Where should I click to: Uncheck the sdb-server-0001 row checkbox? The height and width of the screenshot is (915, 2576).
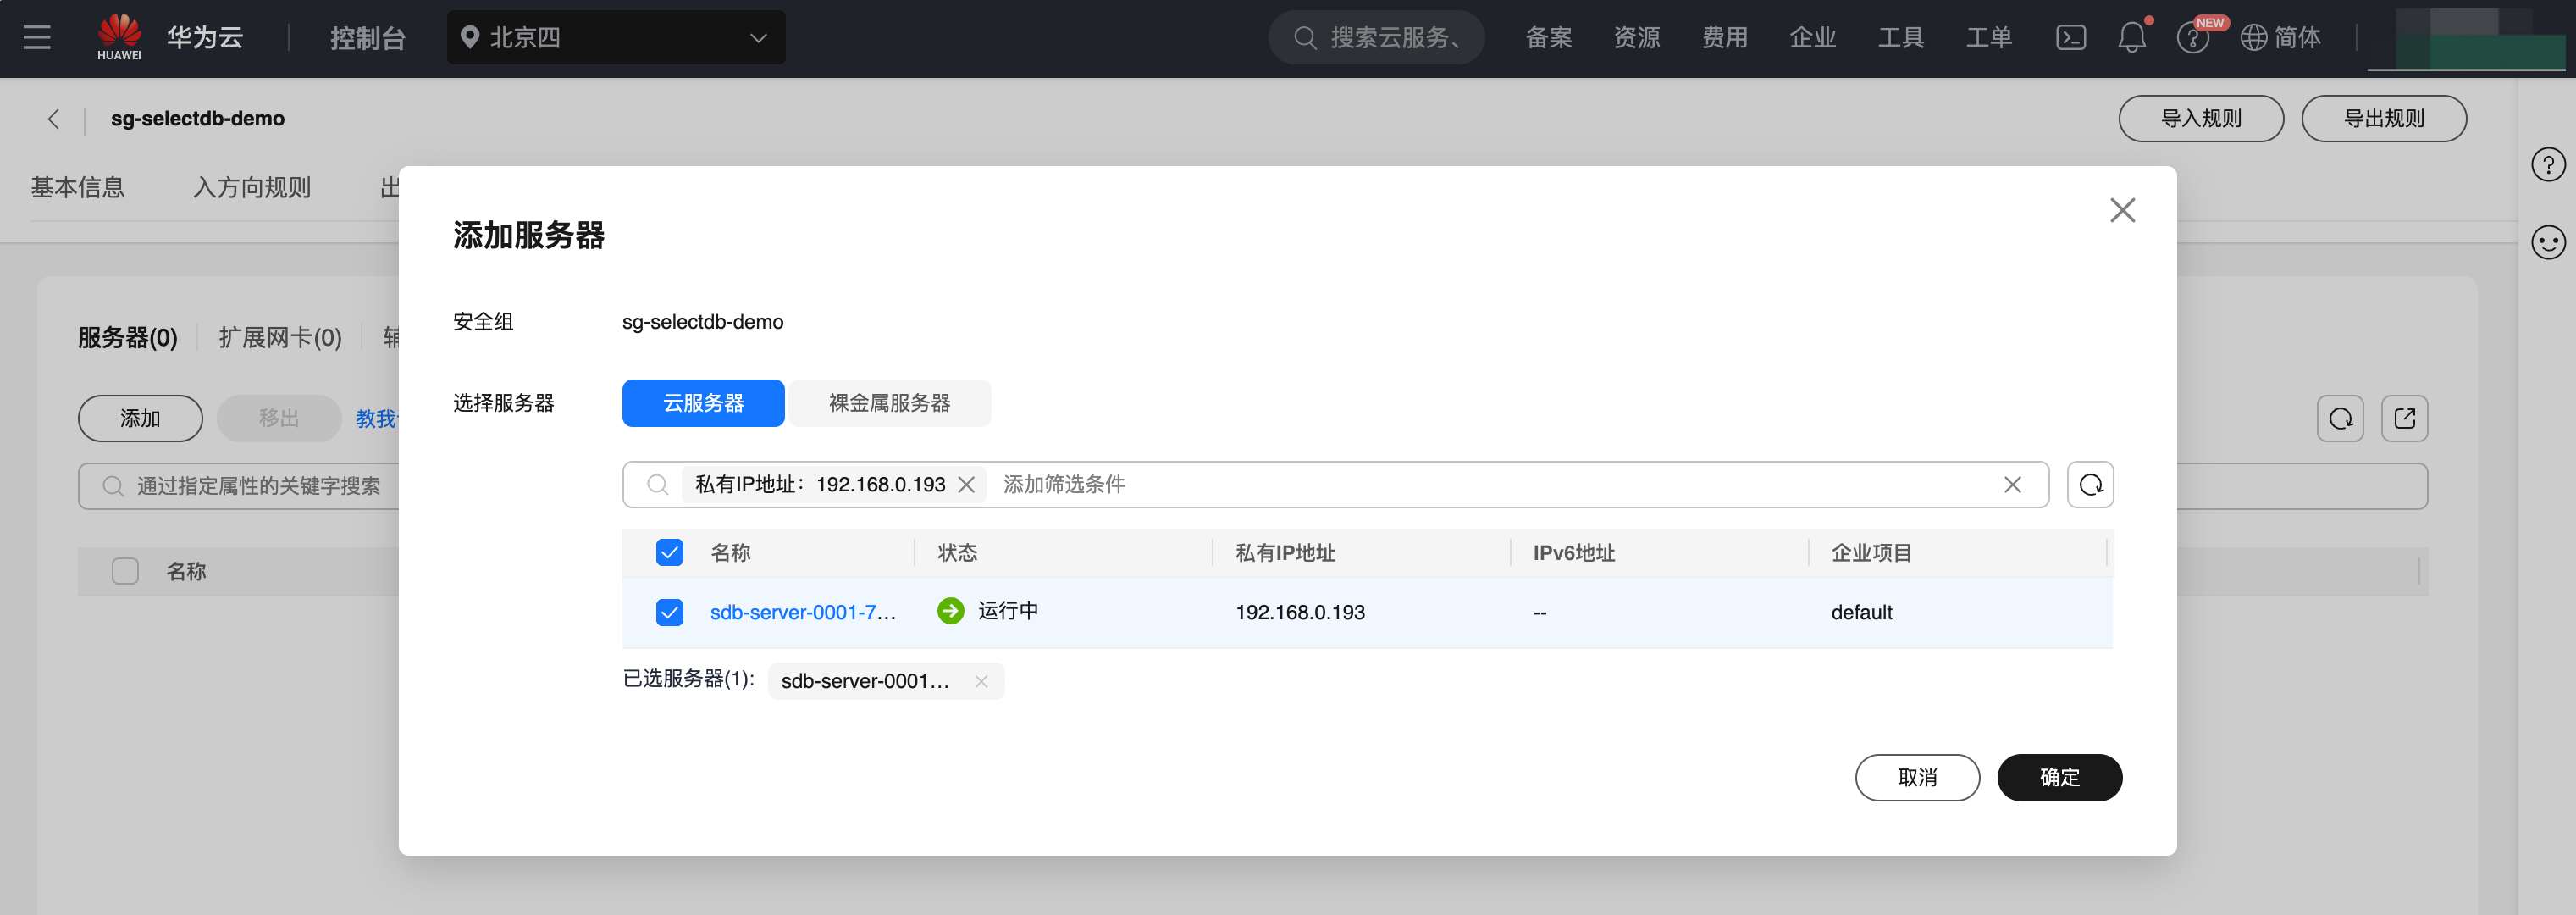pos(669,612)
